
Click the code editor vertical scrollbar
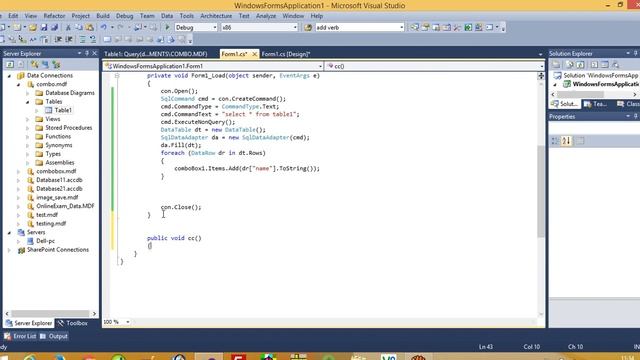[541, 191]
